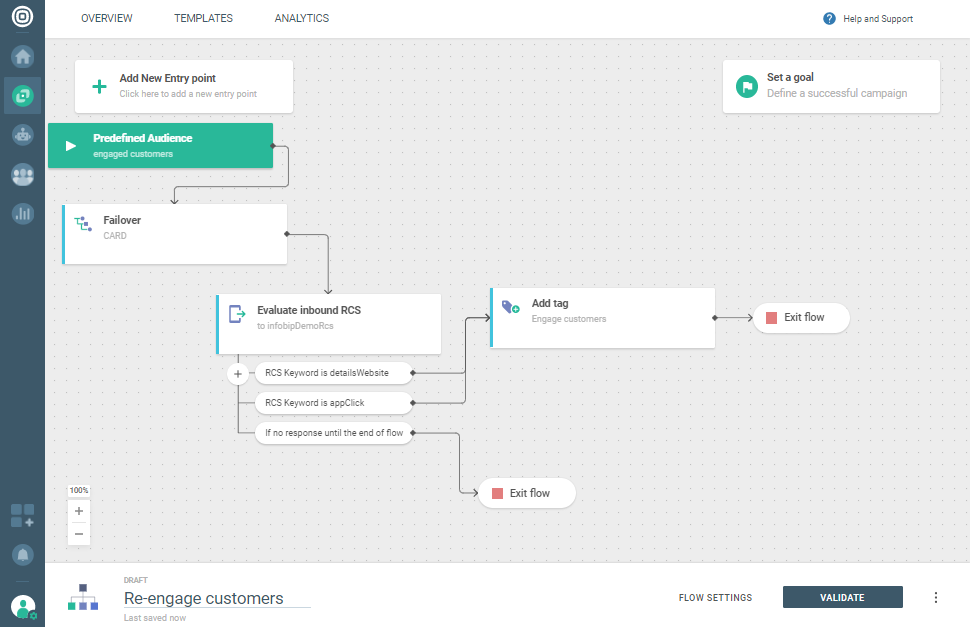Zoom in the canvas with plus button
The image size is (970, 627).
tap(79, 511)
